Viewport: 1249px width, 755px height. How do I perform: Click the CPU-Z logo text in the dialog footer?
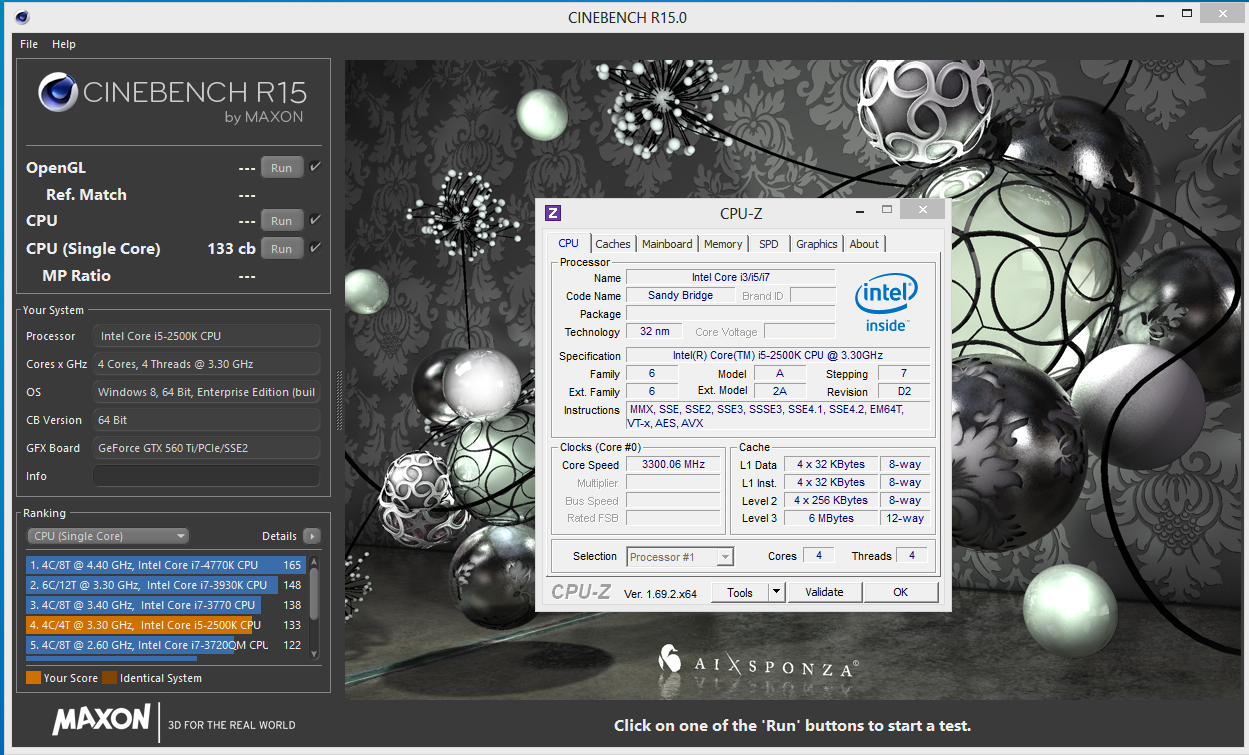click(581, 592)
